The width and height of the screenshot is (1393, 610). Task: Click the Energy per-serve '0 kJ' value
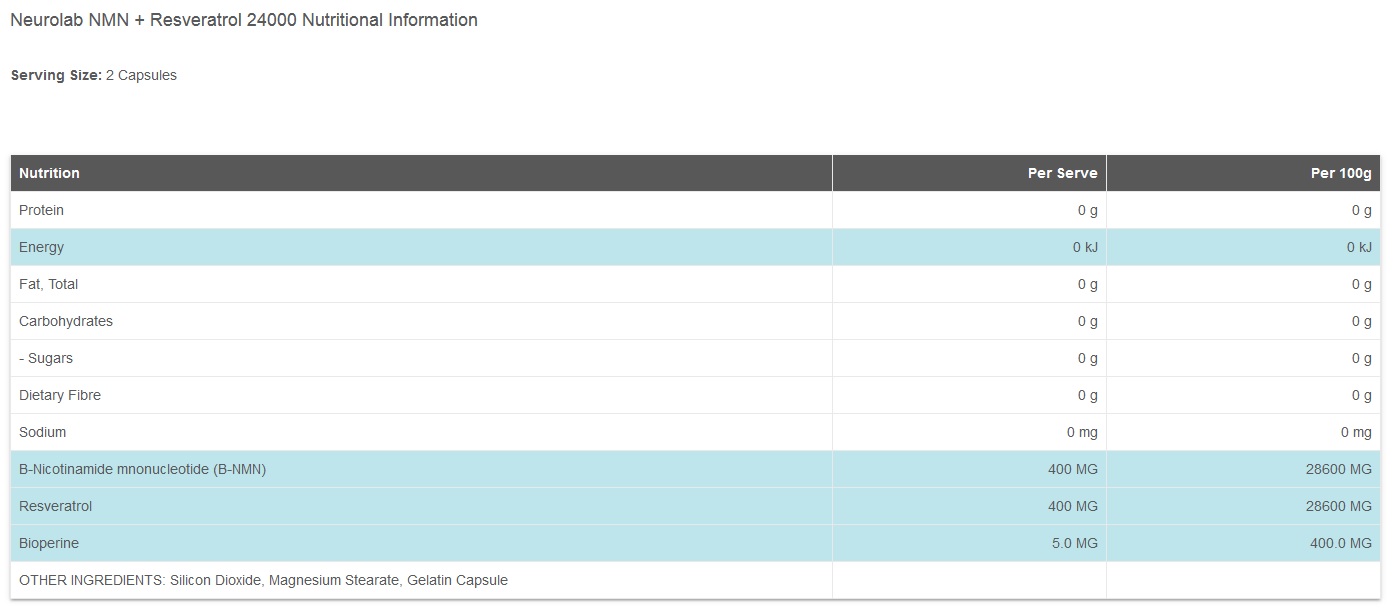point(1085,247)
